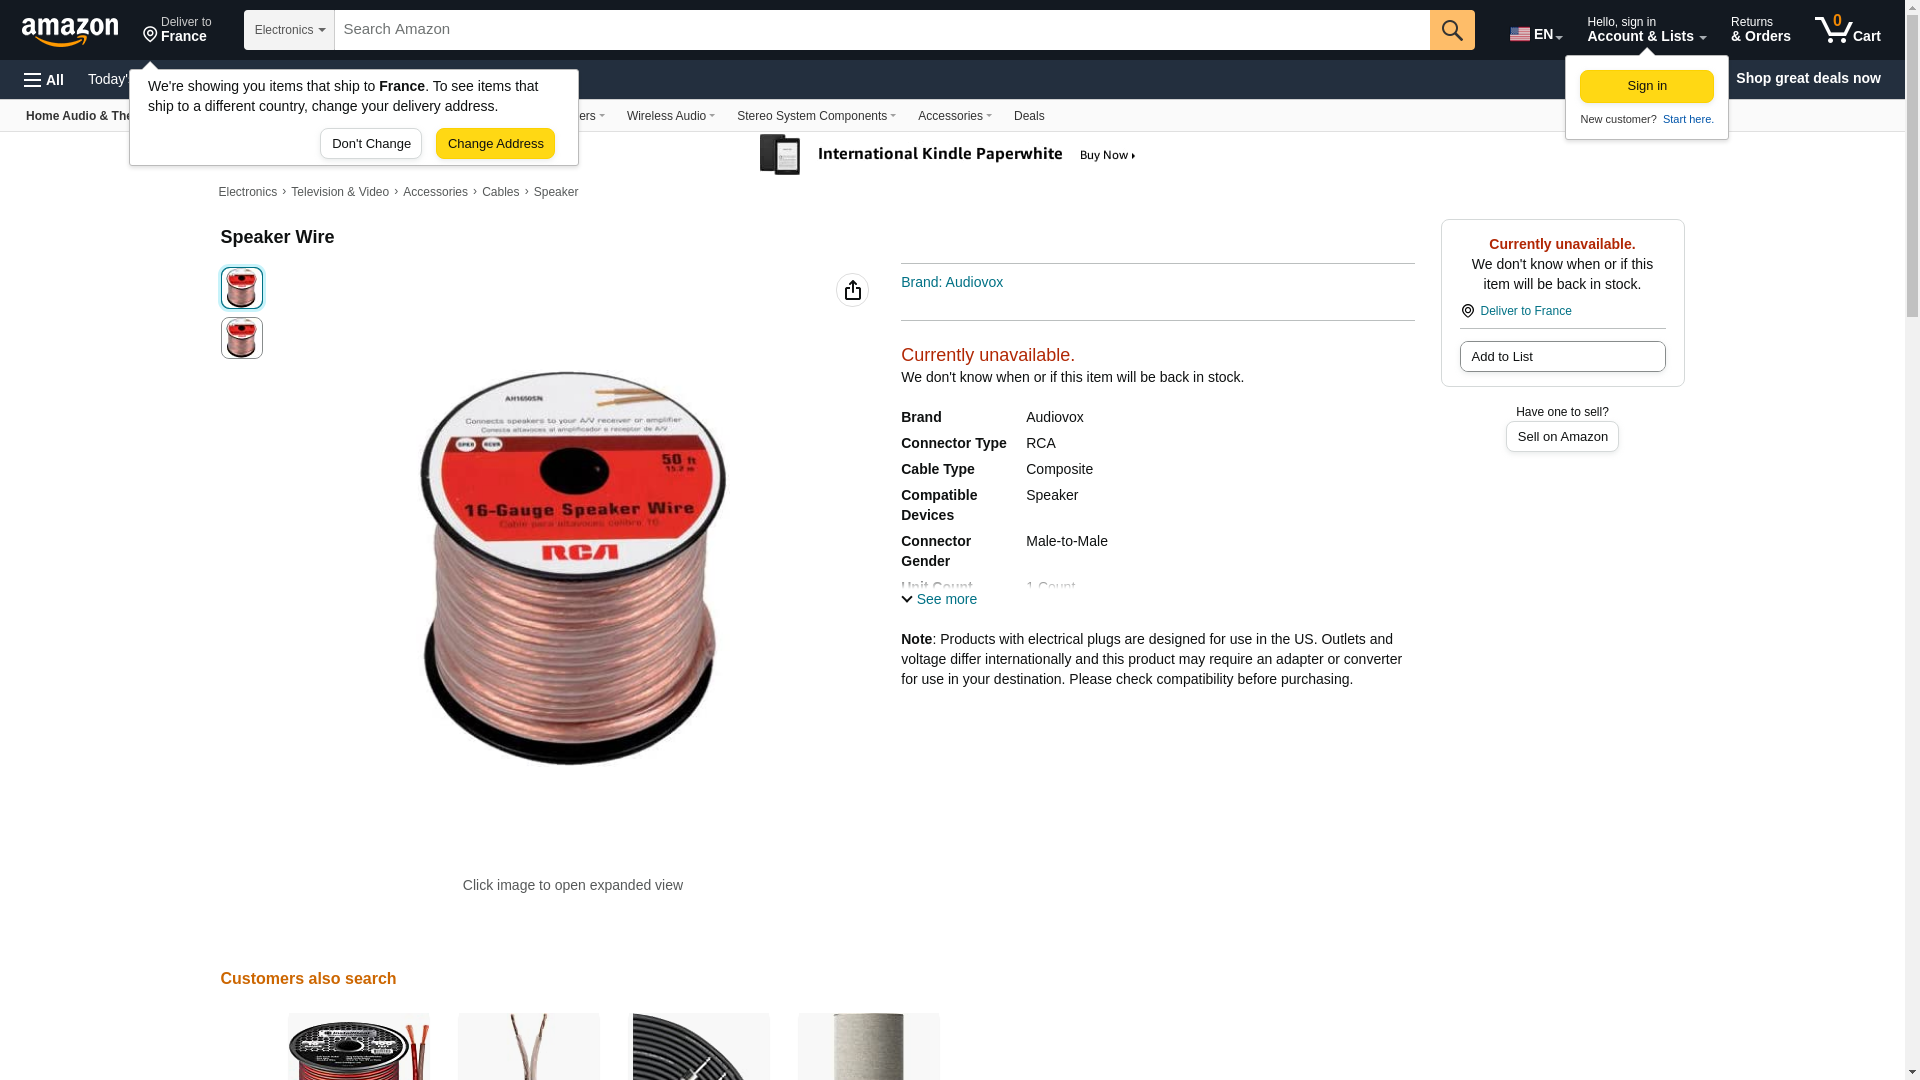Open the shopping cart

tap(1848, 30)
